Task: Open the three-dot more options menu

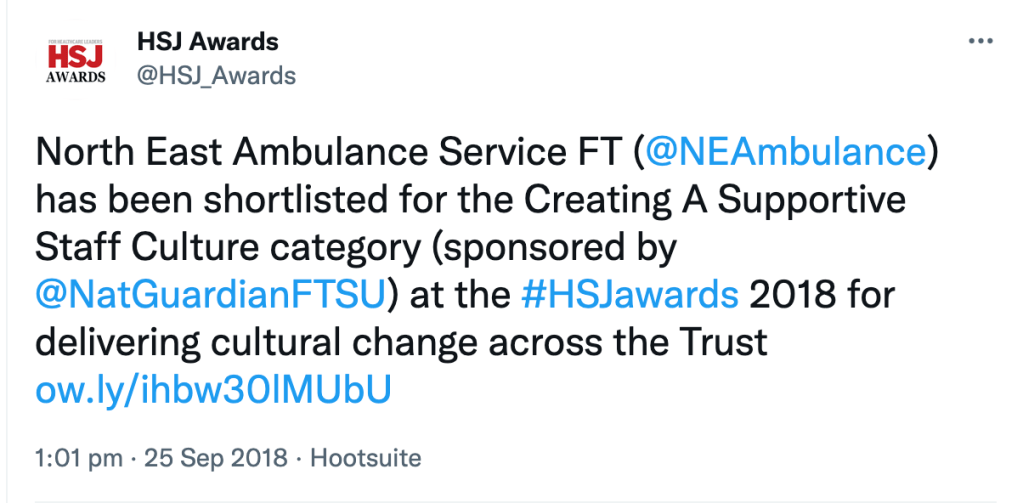Action: tap(980, 43)
